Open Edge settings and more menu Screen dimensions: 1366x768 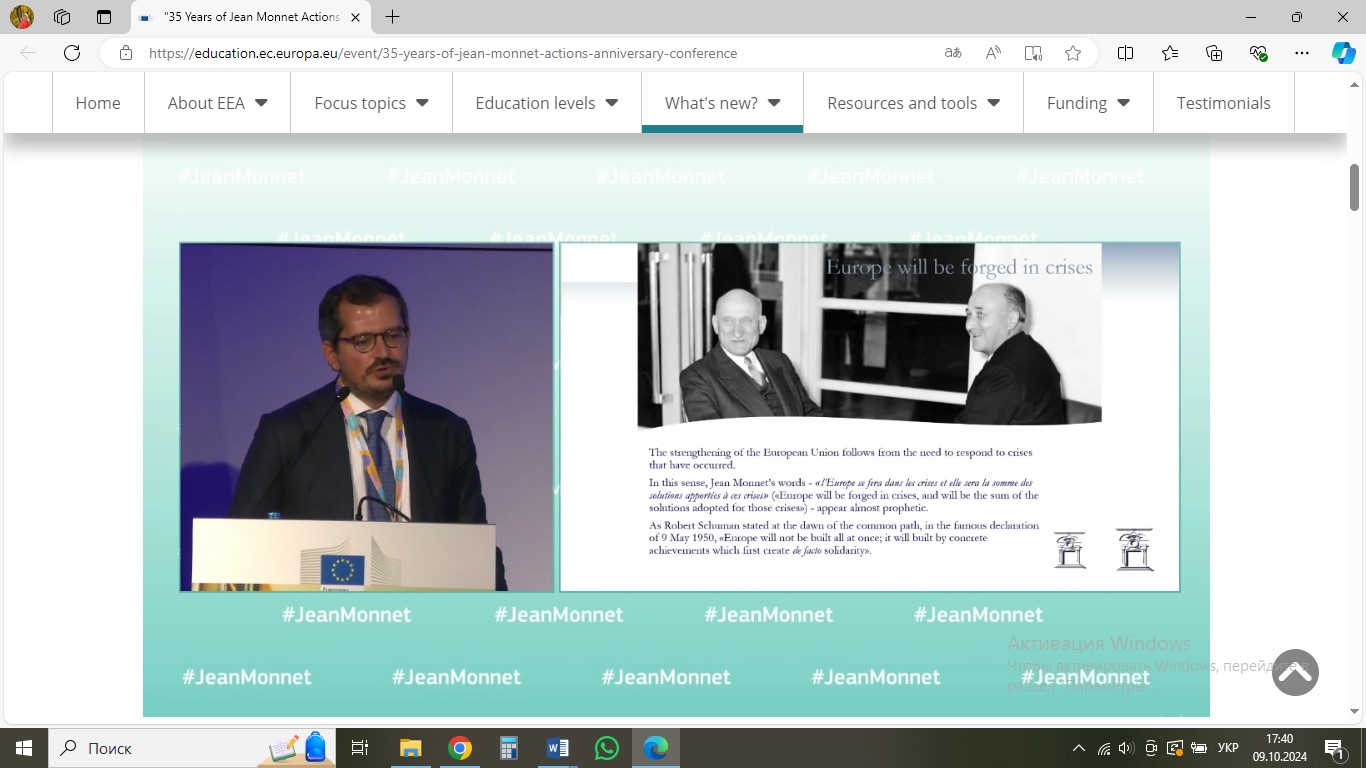click(x=1301, y=53)
